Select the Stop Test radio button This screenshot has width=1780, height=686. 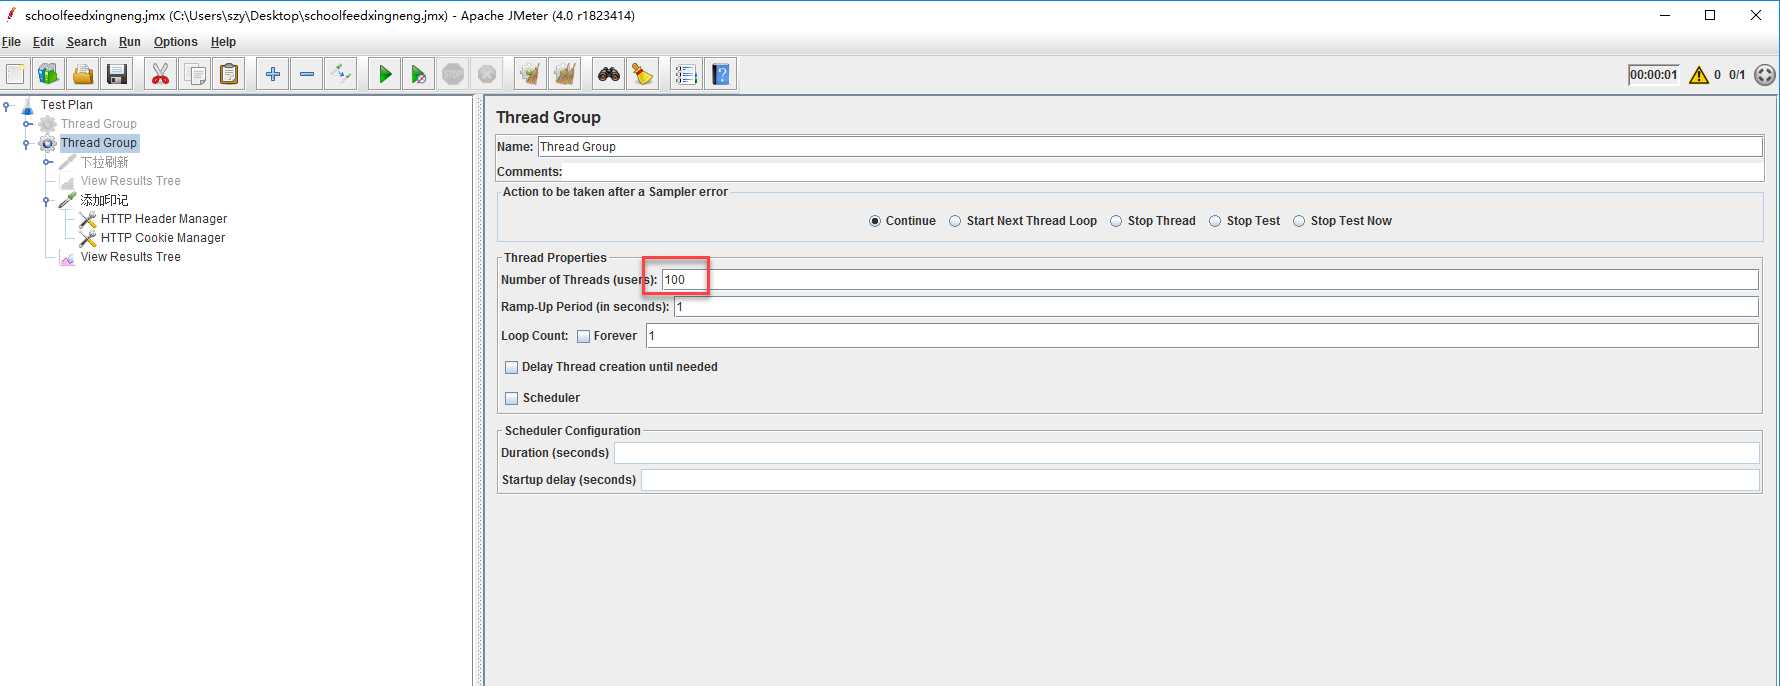point(1215,221)
